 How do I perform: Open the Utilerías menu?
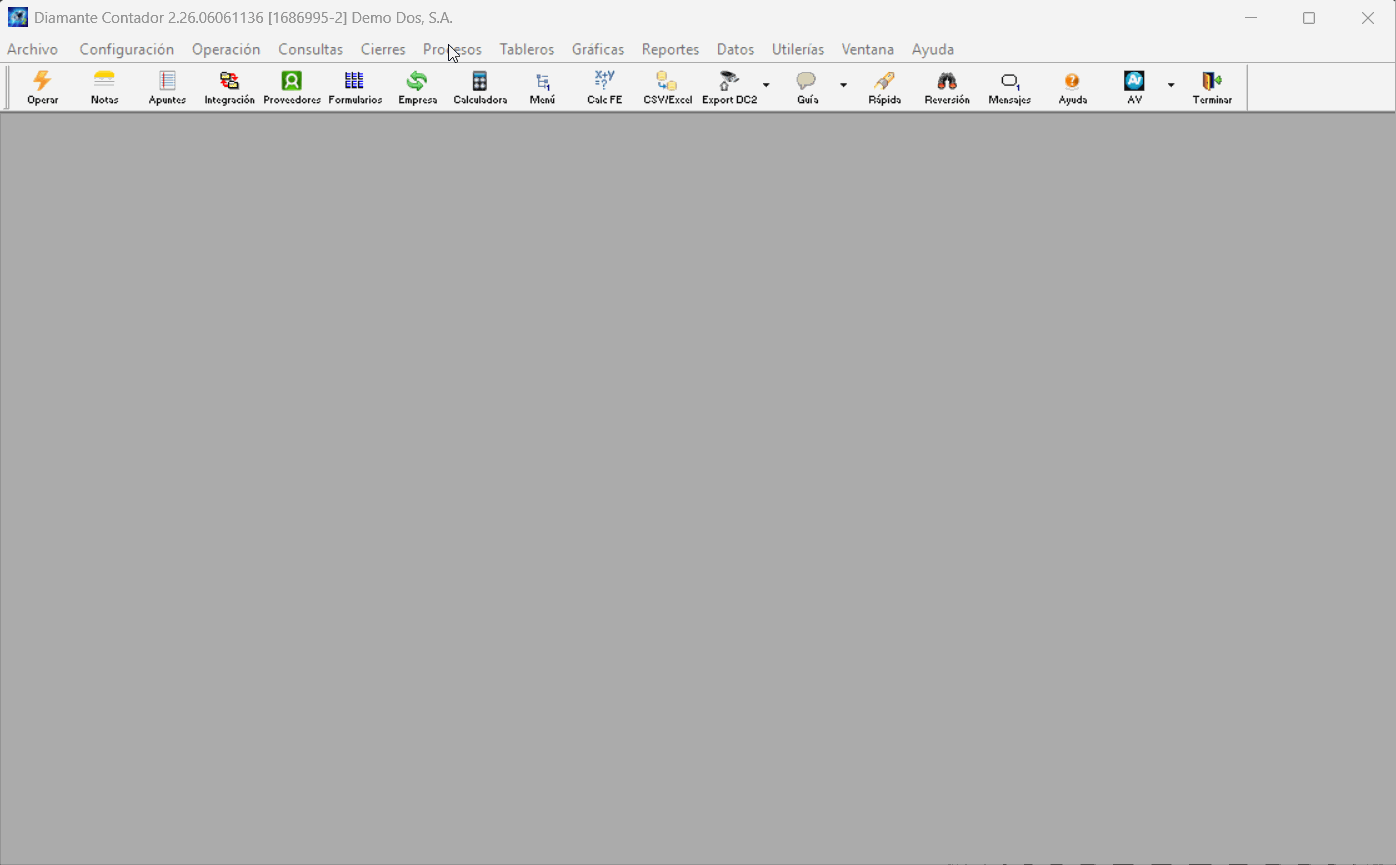pyautogui.click(x=798, y=49)
